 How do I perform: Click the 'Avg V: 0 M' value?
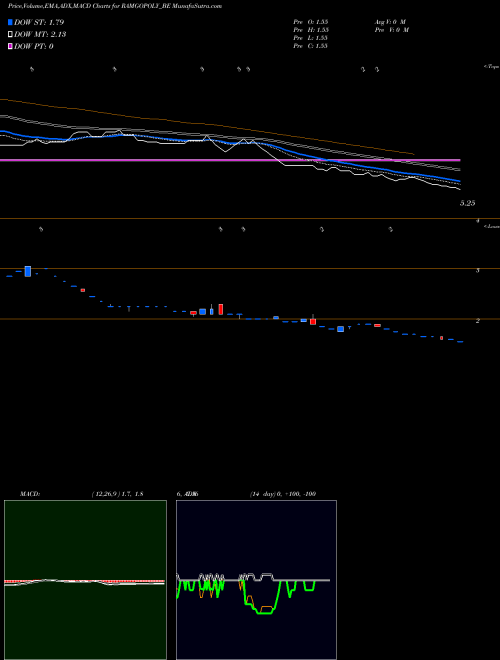[390, 22]
